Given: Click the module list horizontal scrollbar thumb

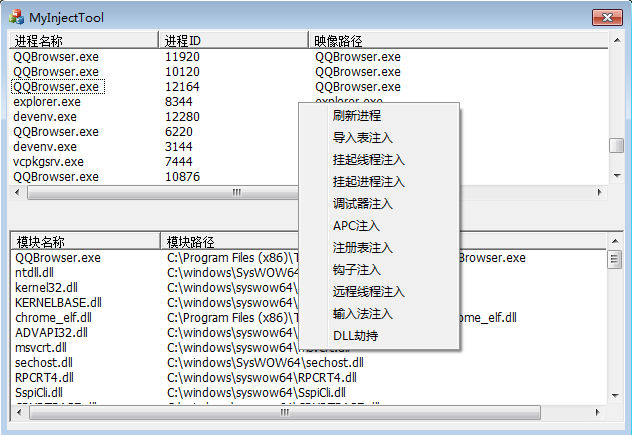Looking at the screenshot, I should pyautogui.click(x=285, y=412).
